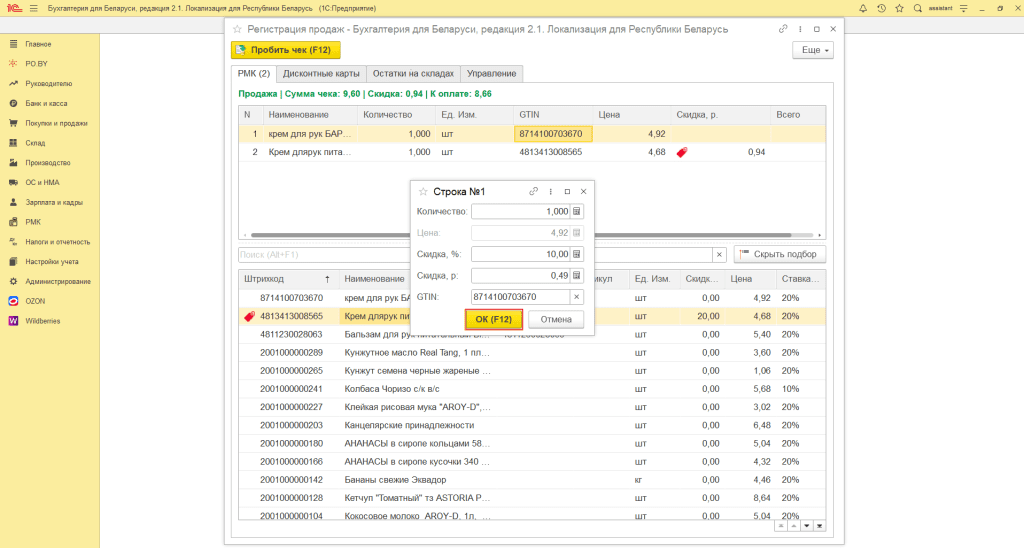1024x548 pixels.
Task: Get link icon in Строка №1 dialog
Action: [x=533, y=191]
